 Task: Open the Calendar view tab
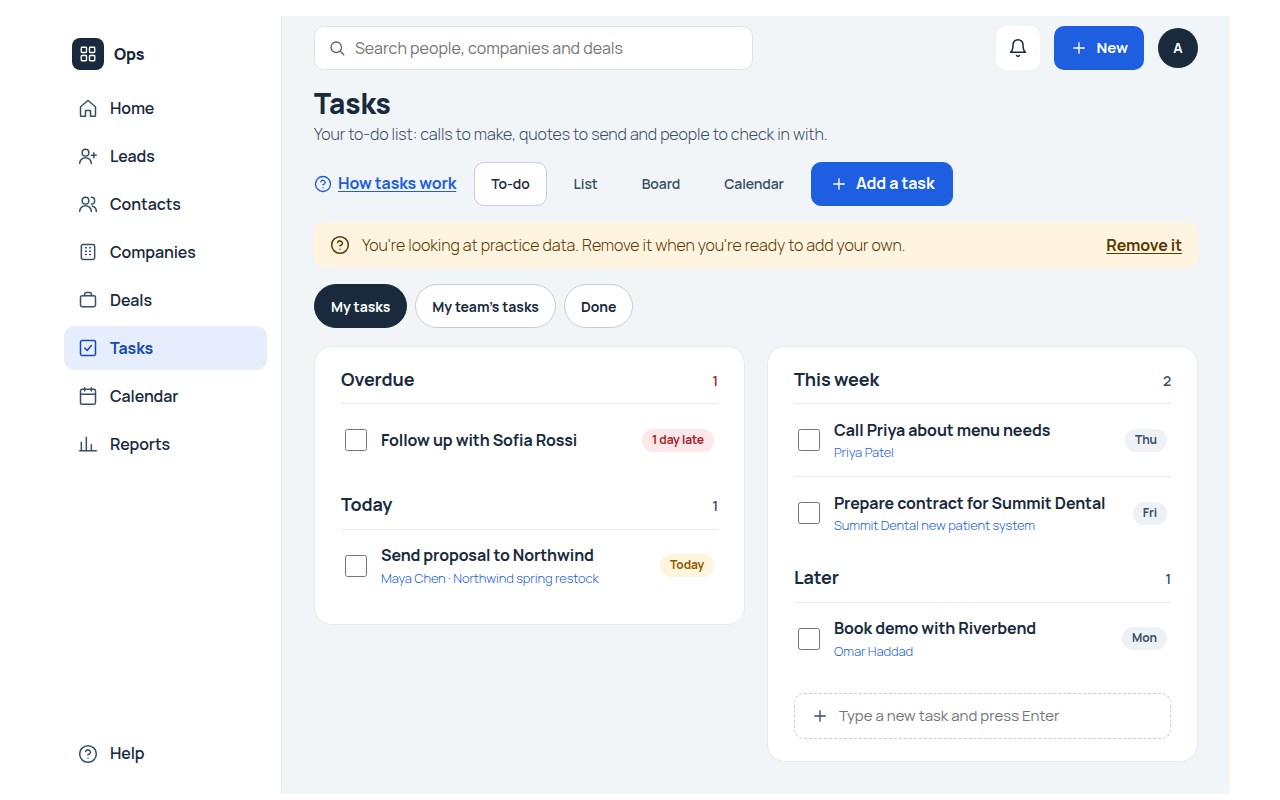(x=754, y=184)
